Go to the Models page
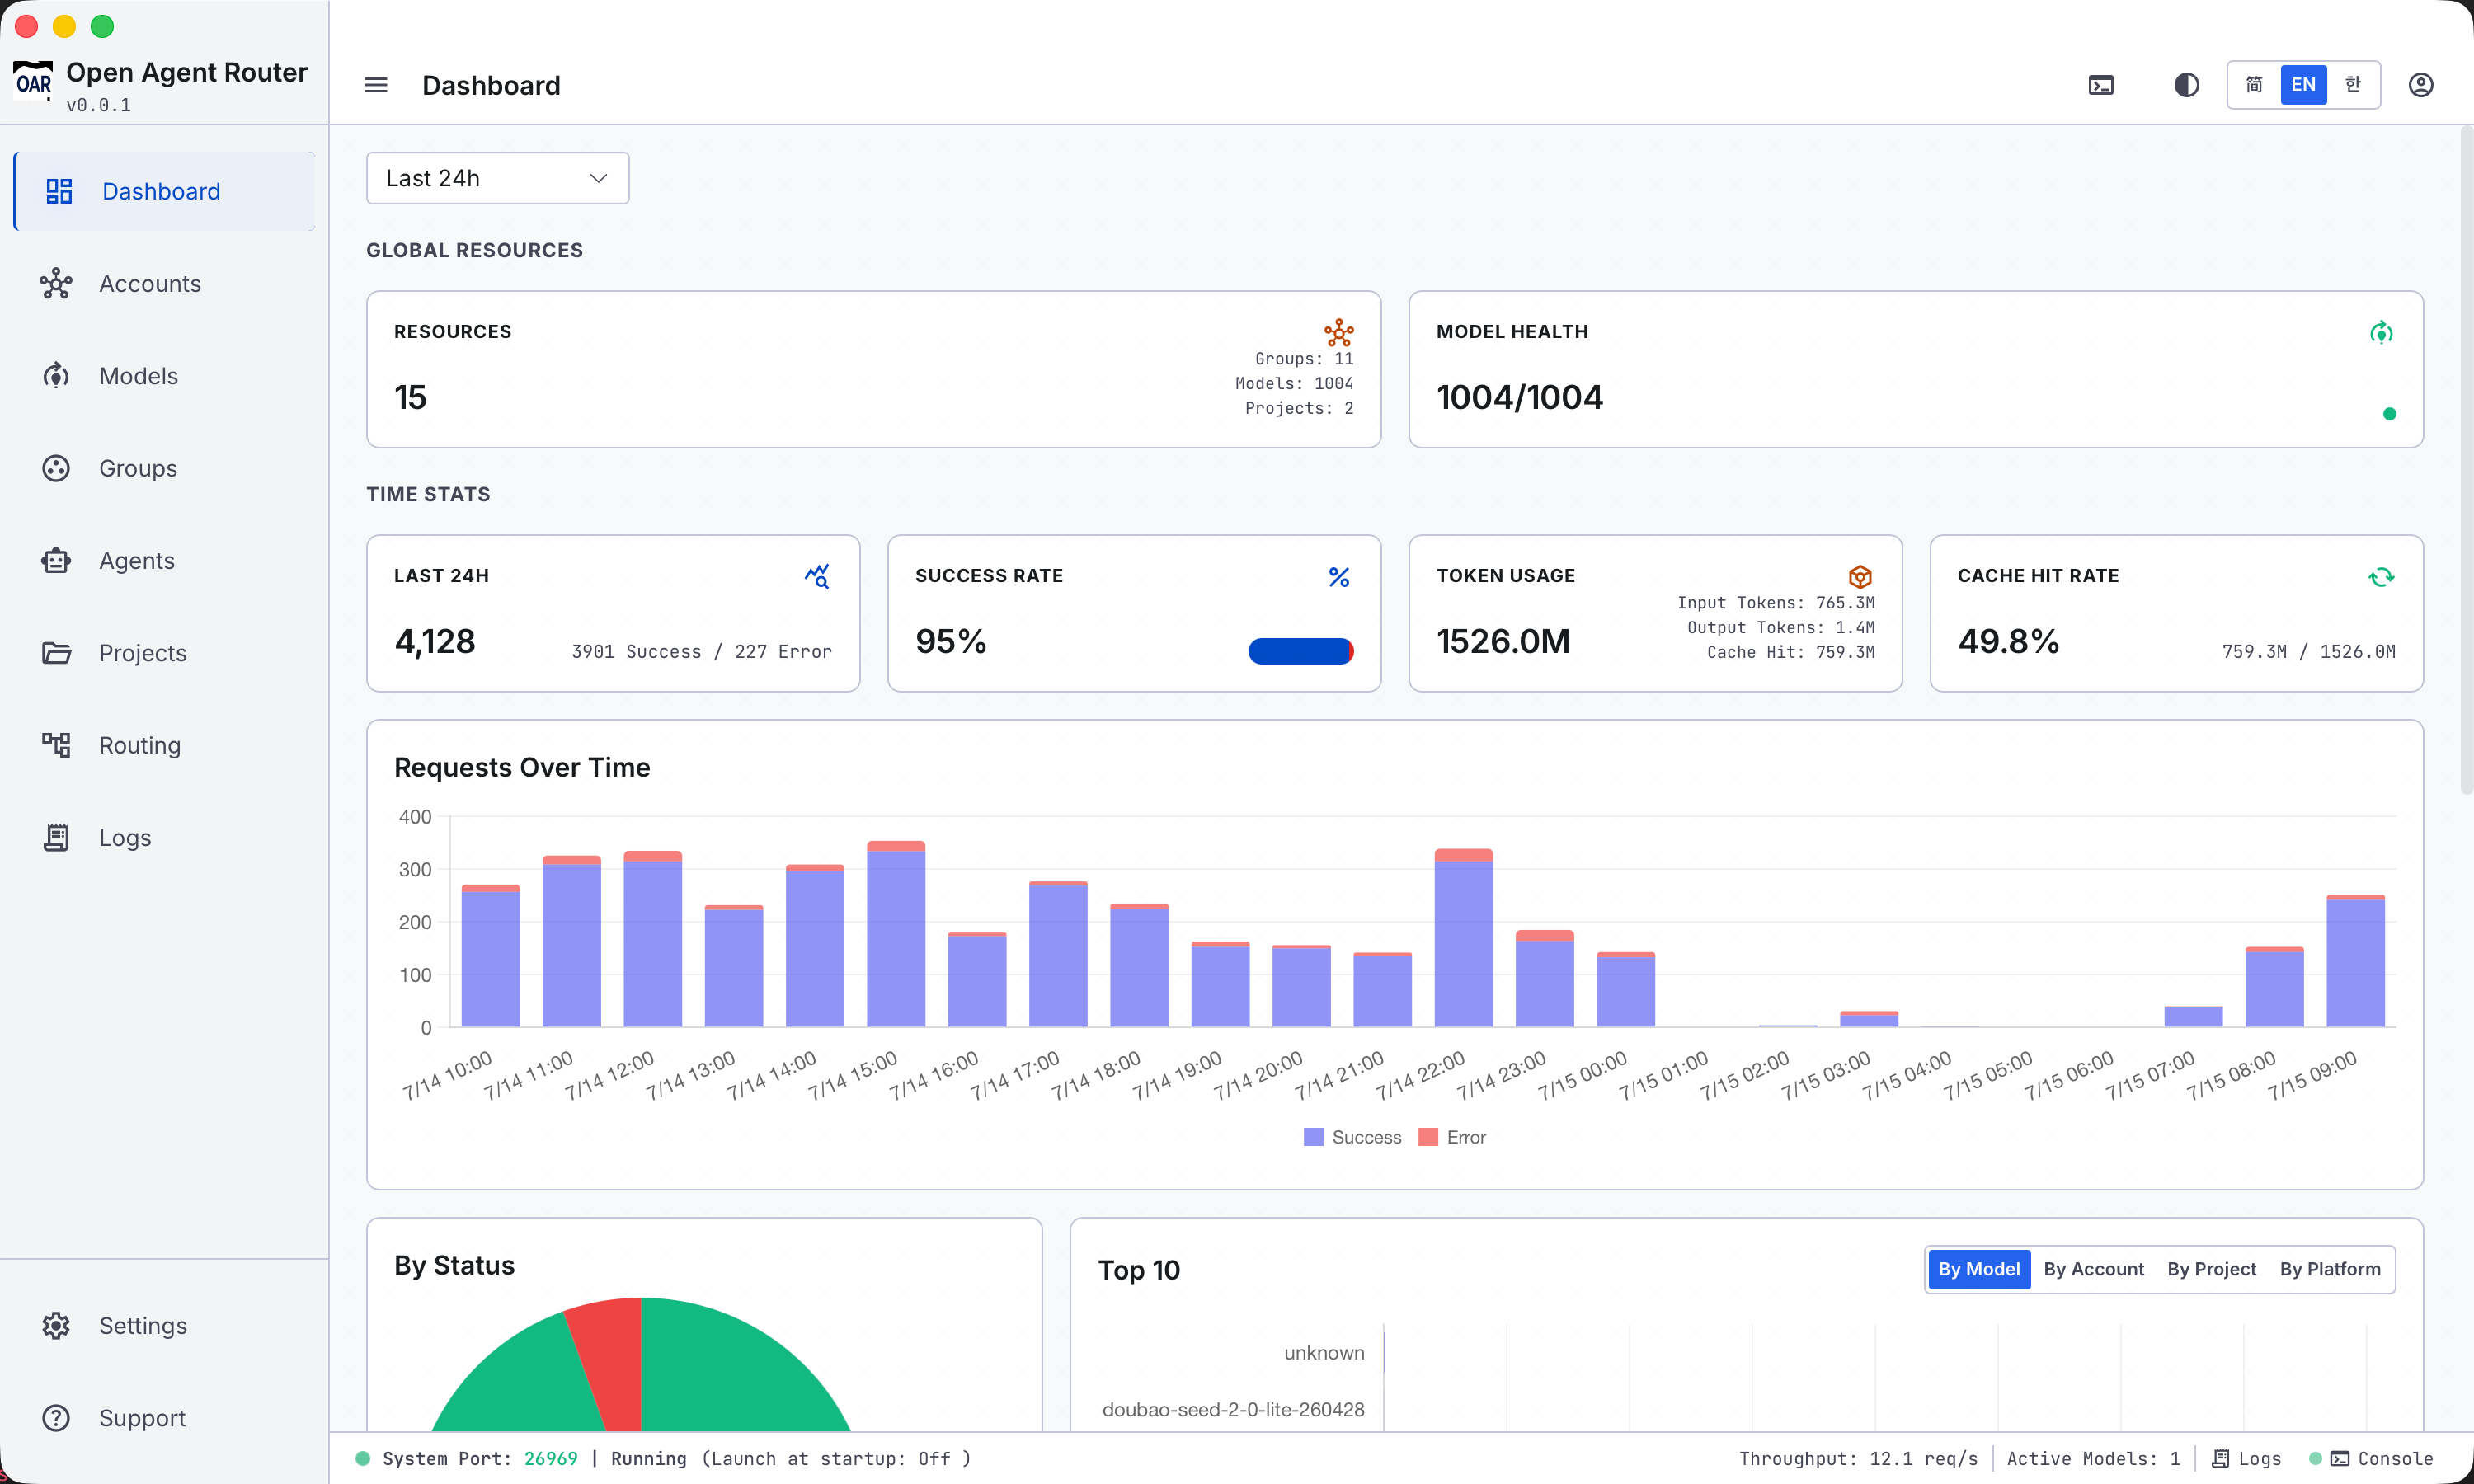This screenshot has height=1484, width=2474. coord(165,376)
